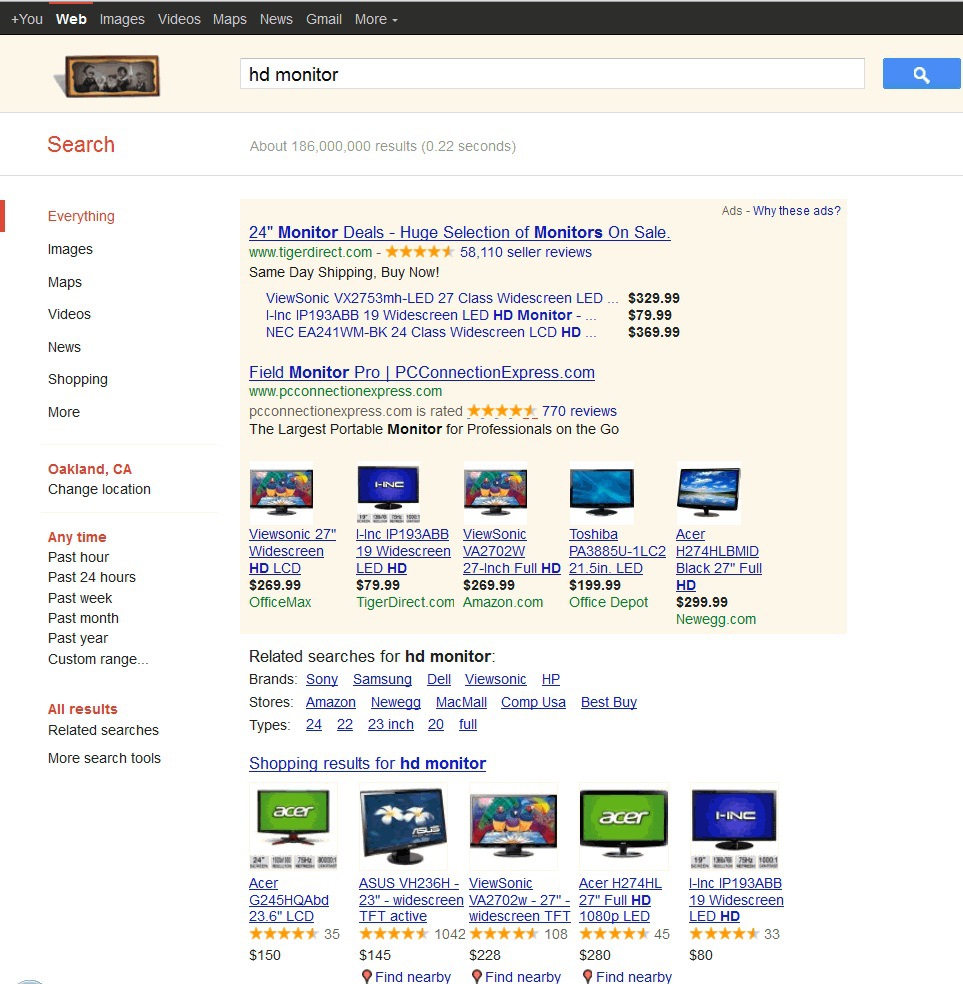
Task: Expand More in the left sidebar
Action: [x=64, y=412]
